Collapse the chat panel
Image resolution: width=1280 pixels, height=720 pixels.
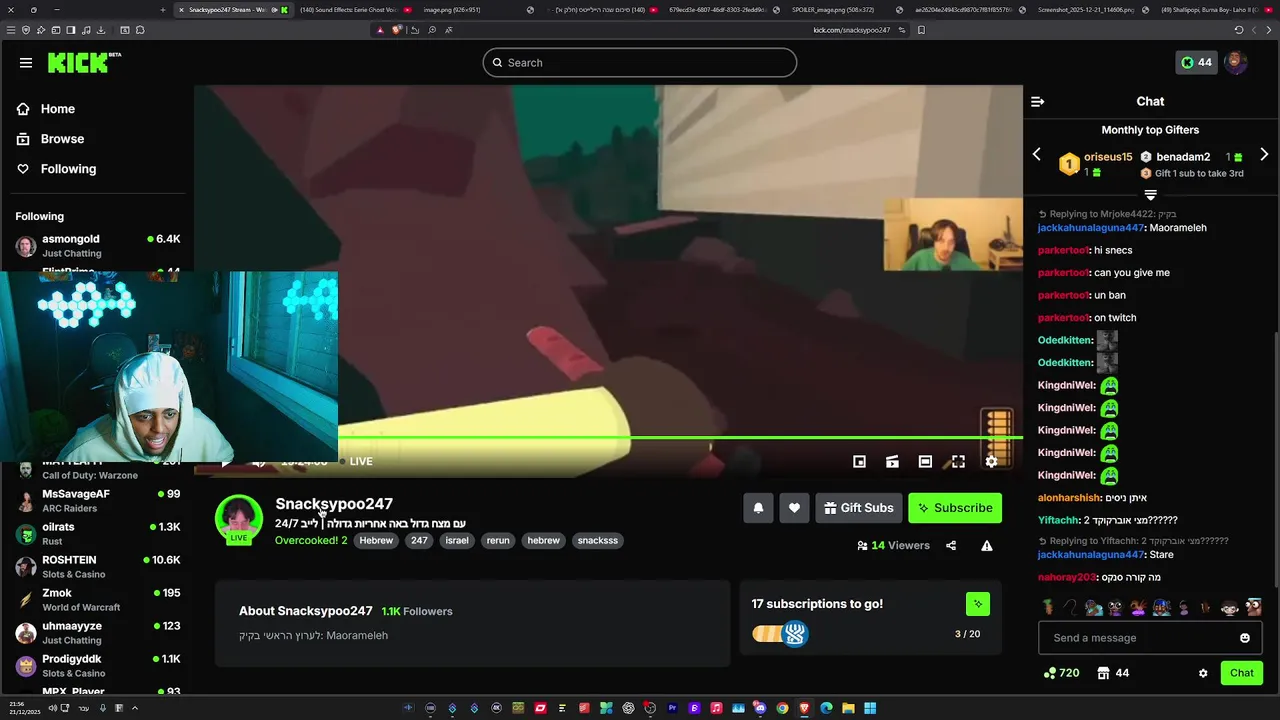click(1037, 102)
